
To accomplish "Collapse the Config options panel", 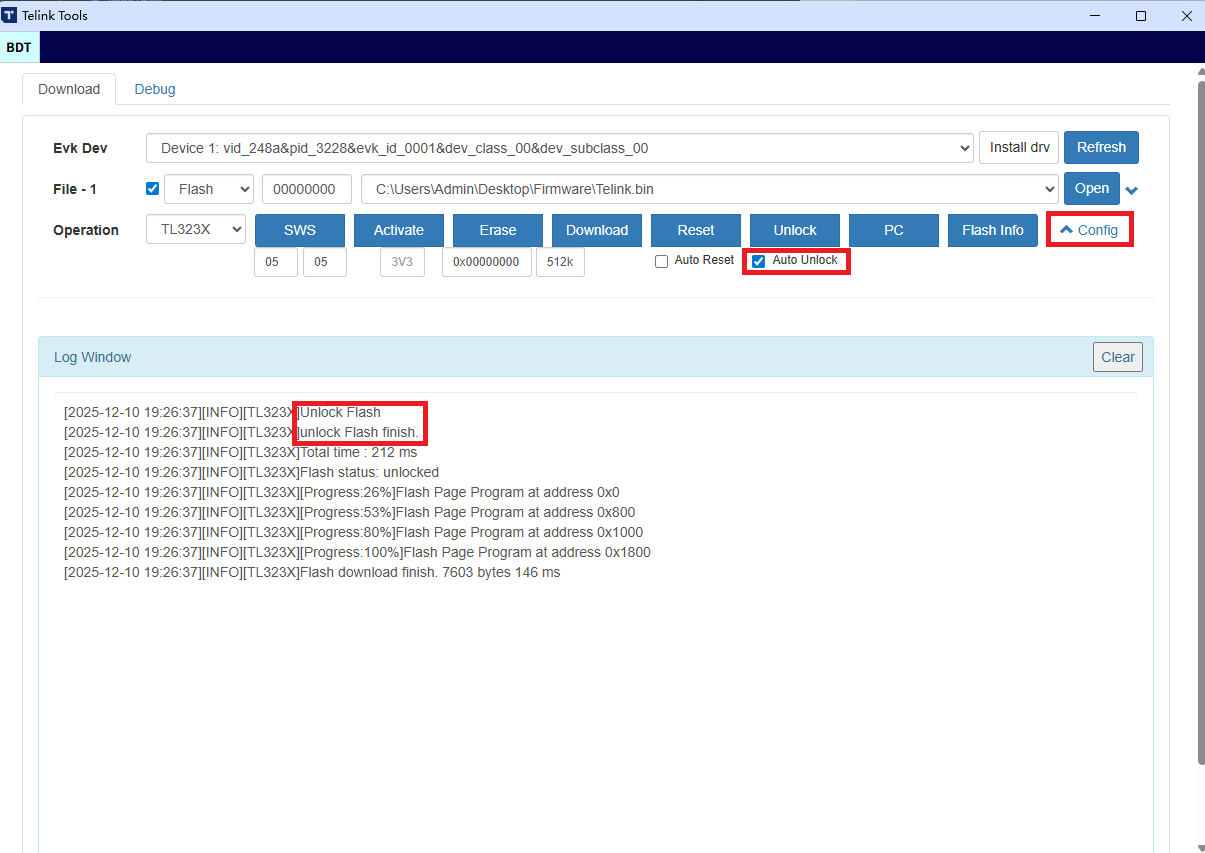I will [x=1089, y=229].
